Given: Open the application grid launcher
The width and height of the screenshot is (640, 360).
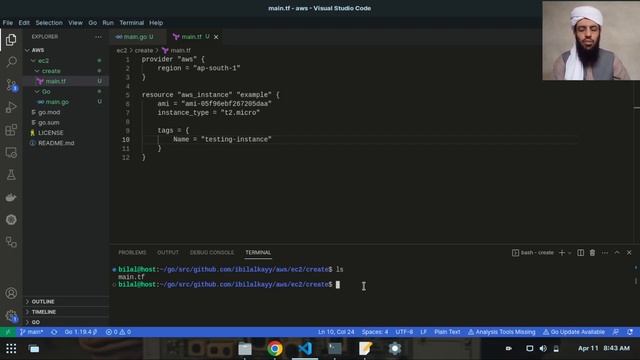Looking at the screenshot, I should coord(11,348).
